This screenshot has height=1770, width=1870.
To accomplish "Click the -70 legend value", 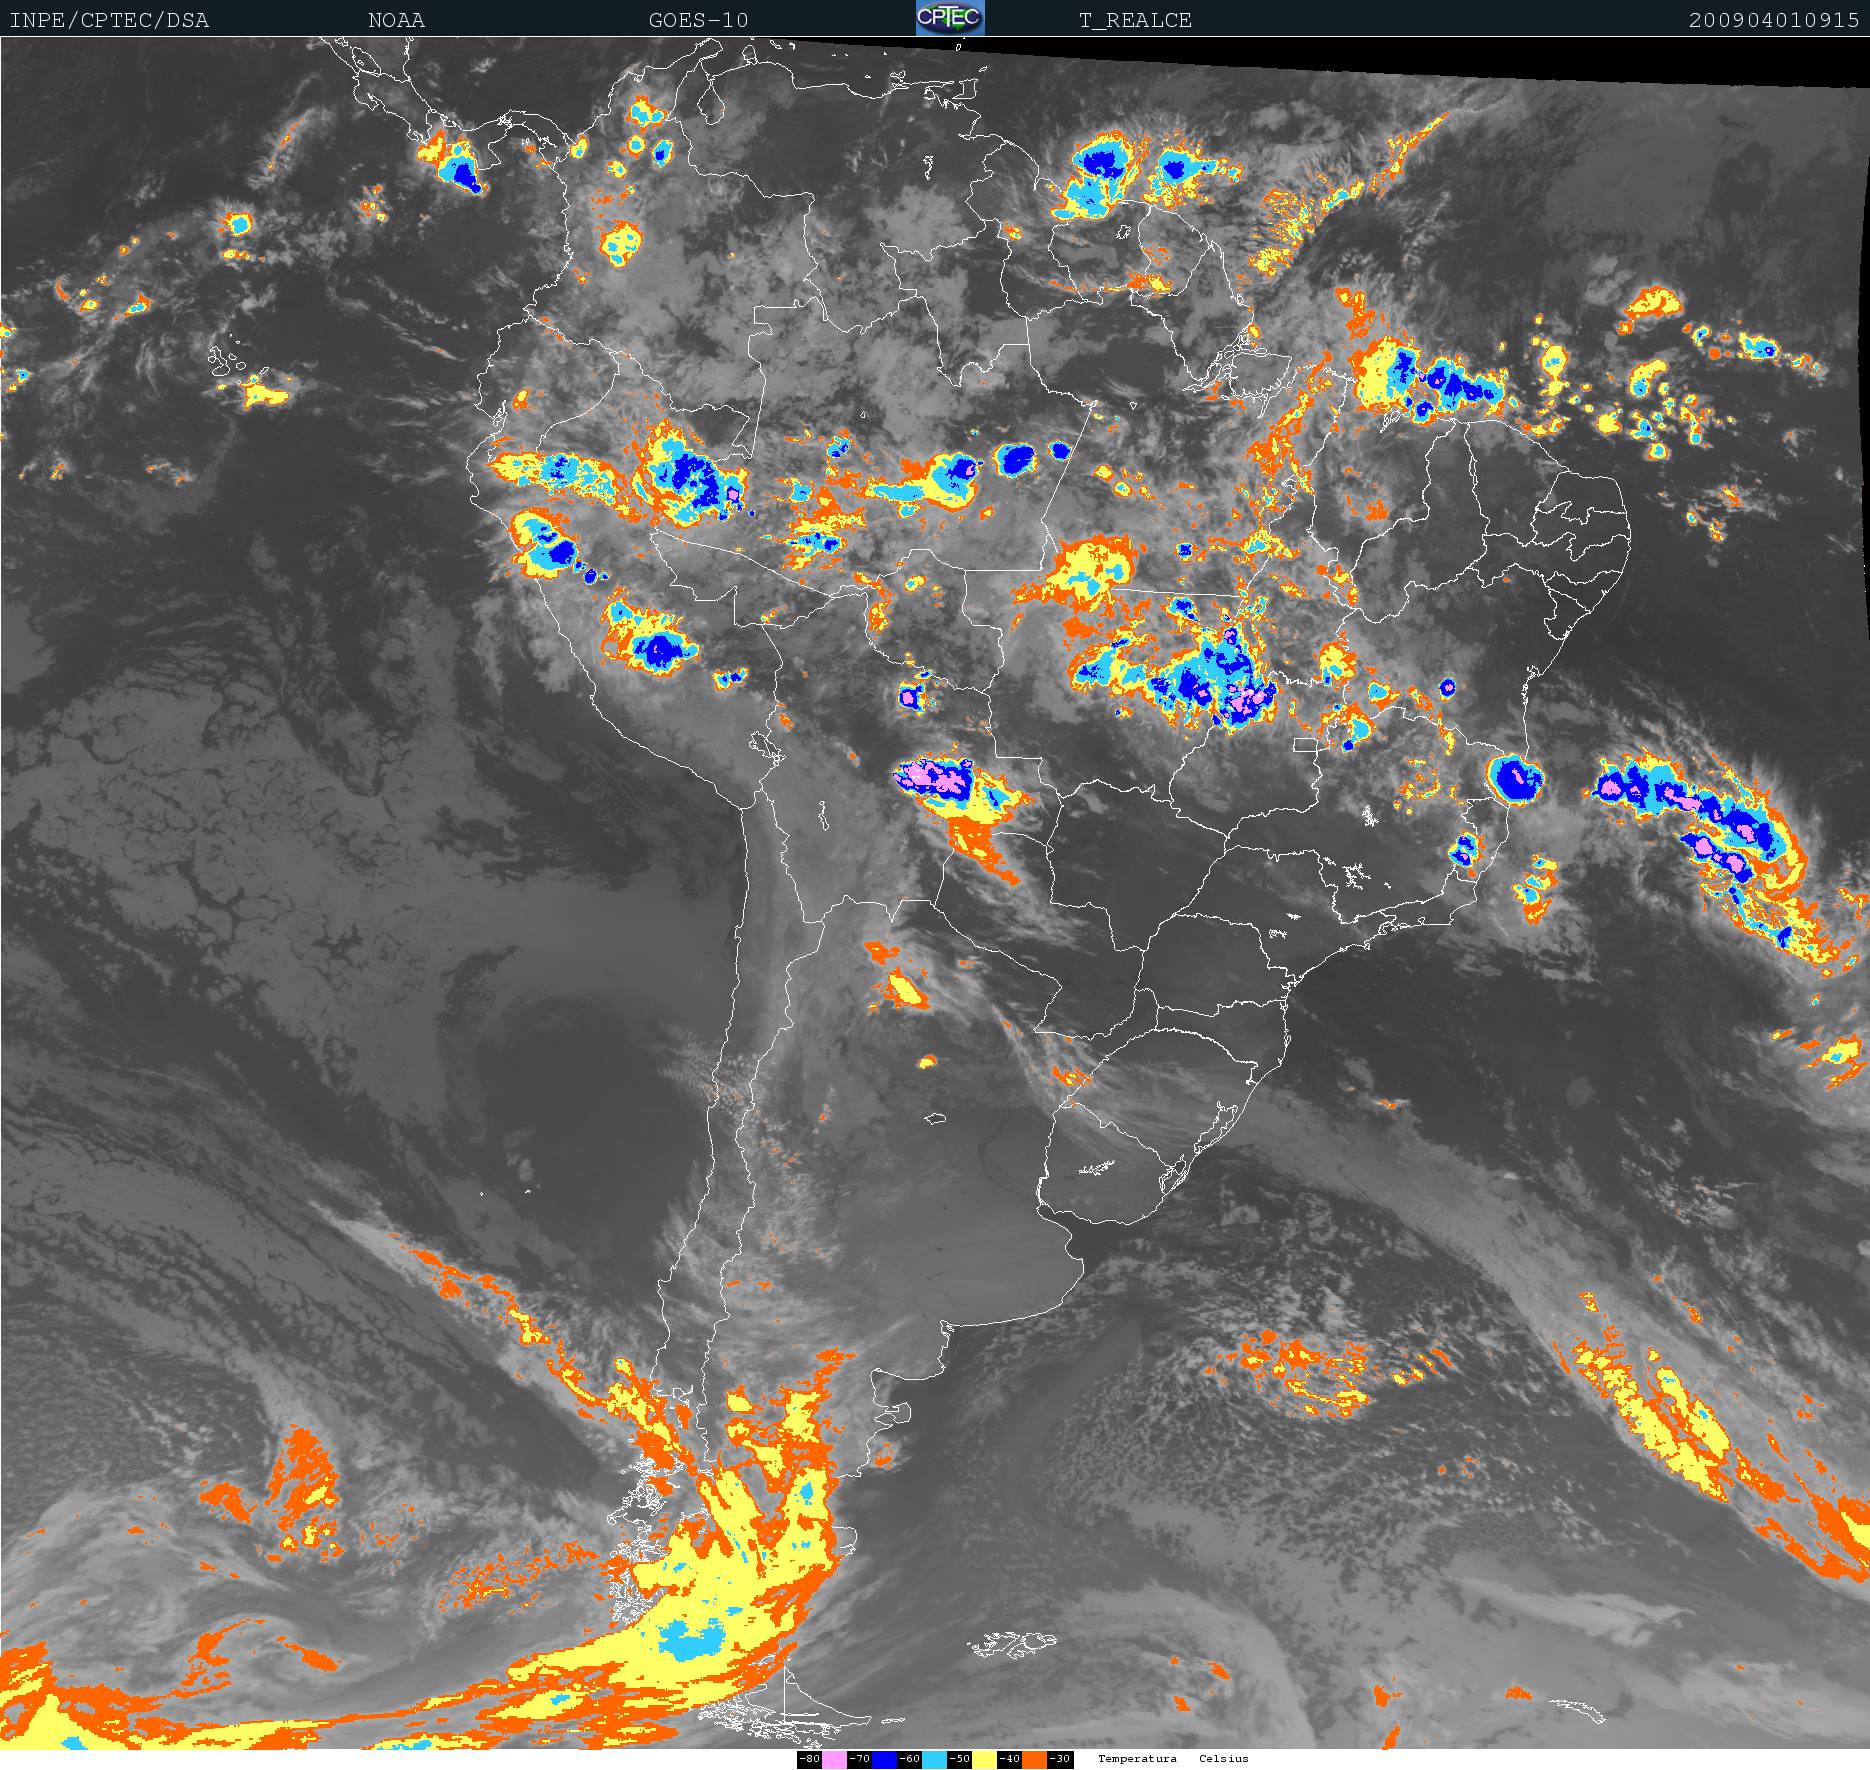I will [859, 1759].
